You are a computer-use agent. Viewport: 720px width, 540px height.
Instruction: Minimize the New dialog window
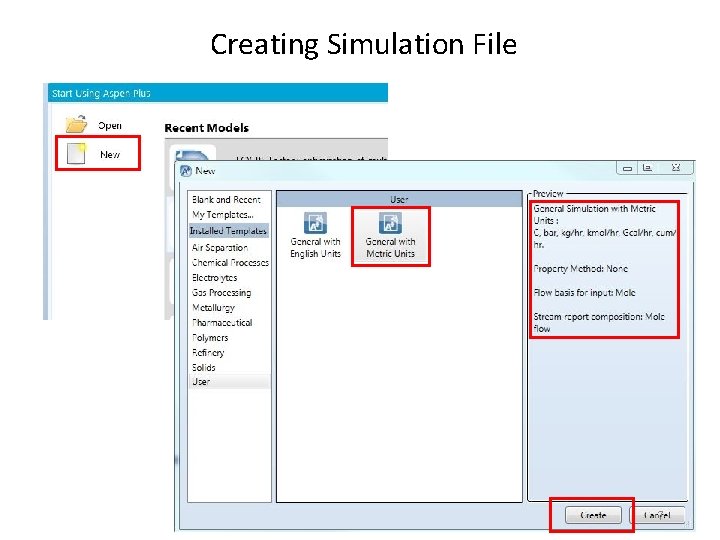pos(627,168)
